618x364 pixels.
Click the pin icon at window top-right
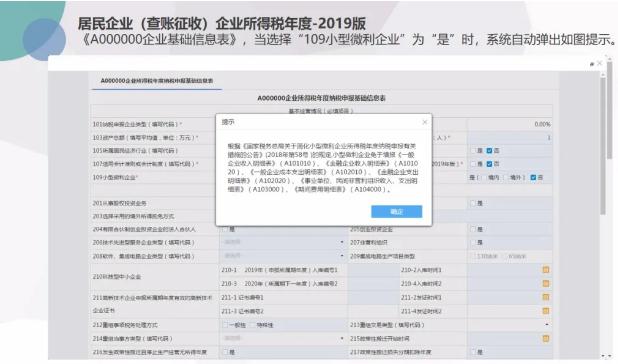coord(592,64)
